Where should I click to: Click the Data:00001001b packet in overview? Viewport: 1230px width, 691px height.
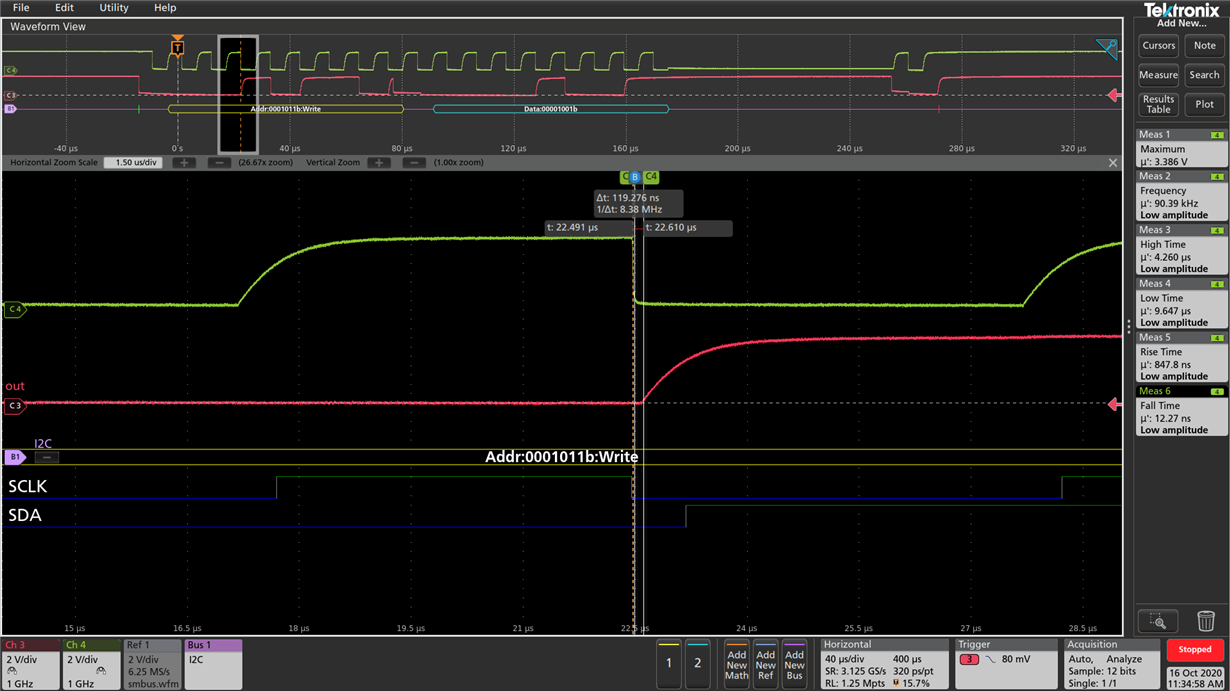551,109
